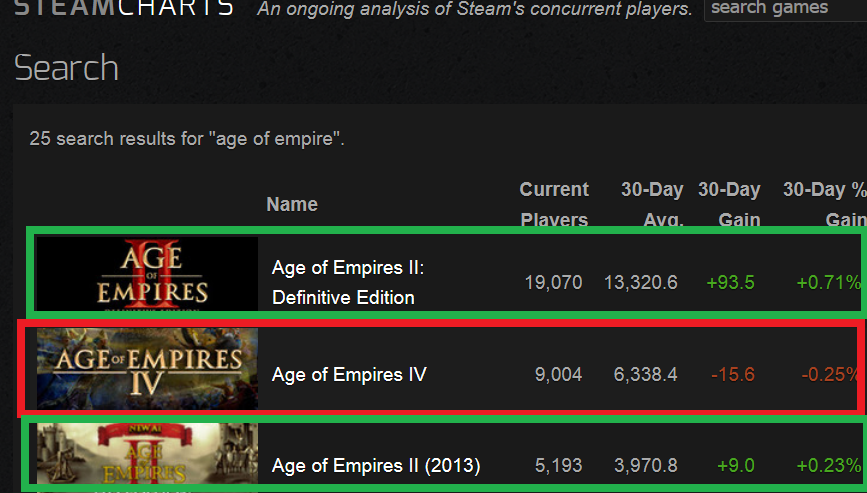The height and width of the screenshot is (493, 867).
Task: Click the 30-Day Gain column header
Action: [729, 204]
